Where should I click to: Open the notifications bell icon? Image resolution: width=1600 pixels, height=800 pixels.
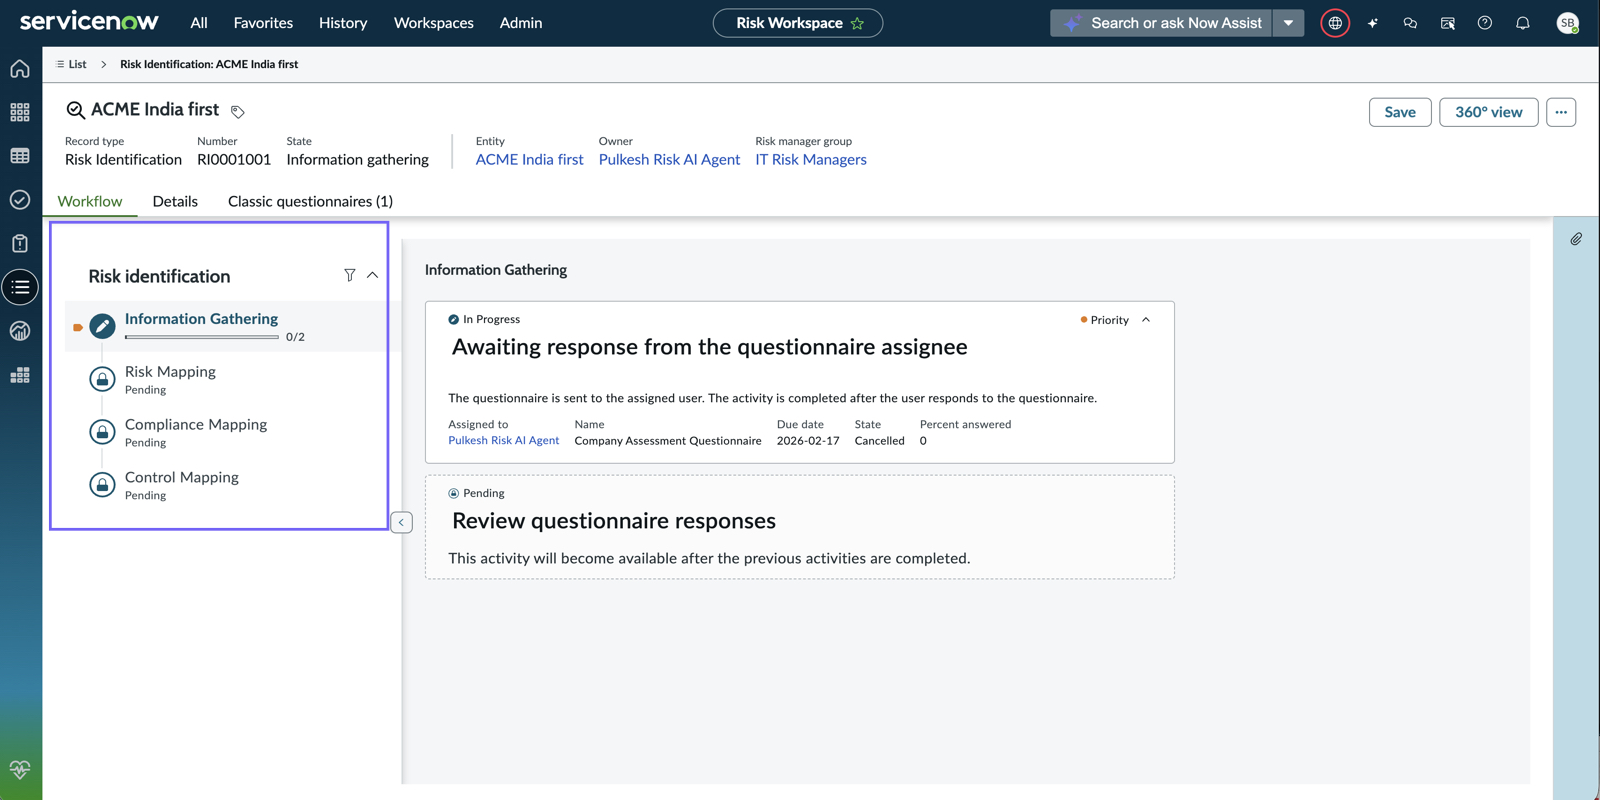click(x=1523, y=23)
